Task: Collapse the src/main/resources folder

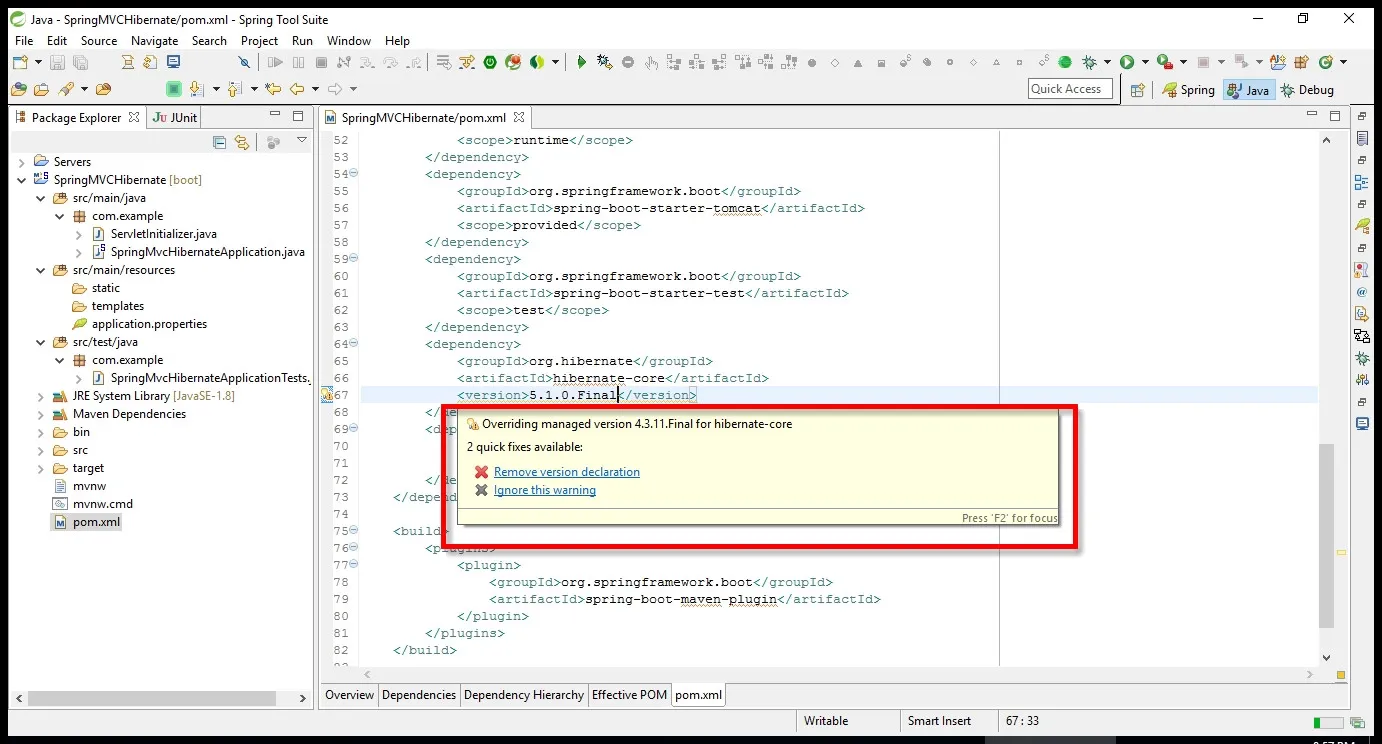Action: (x=40, y=270)
